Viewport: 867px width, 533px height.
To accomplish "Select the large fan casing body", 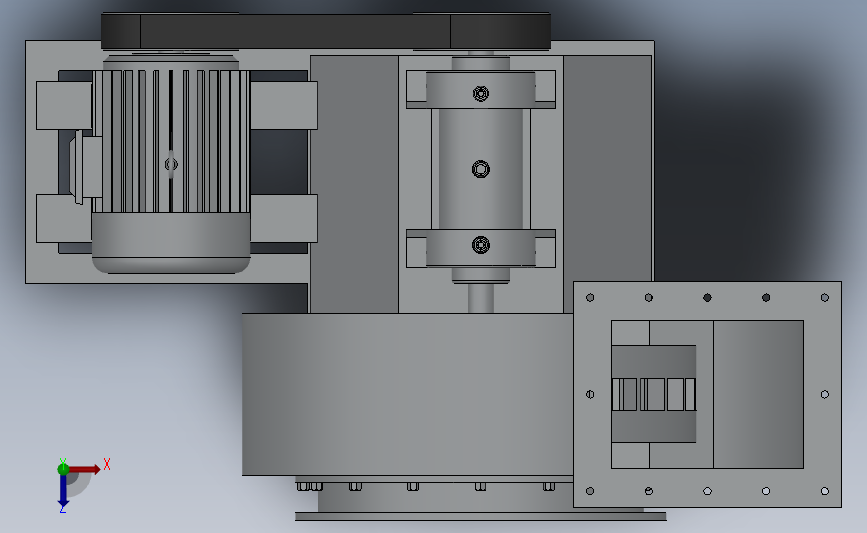I will point(408,394).
